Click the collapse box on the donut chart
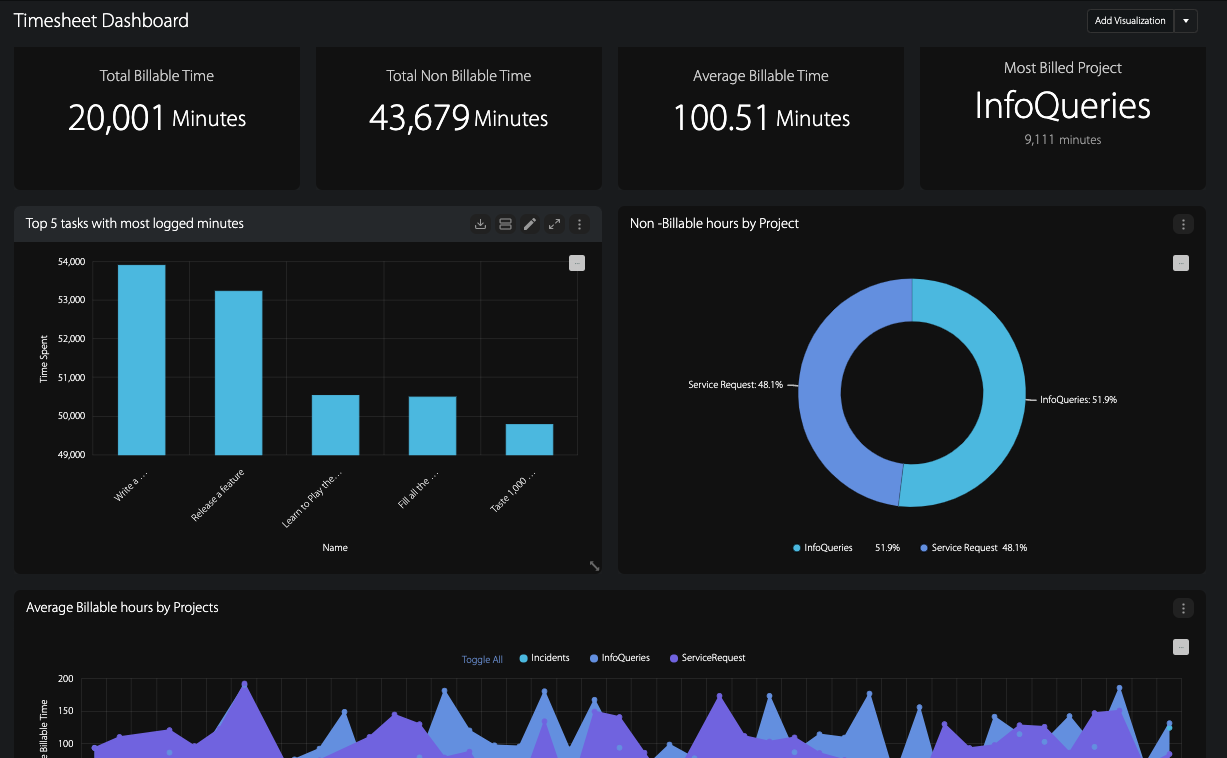1227x758 pixels. [1181, 263]
